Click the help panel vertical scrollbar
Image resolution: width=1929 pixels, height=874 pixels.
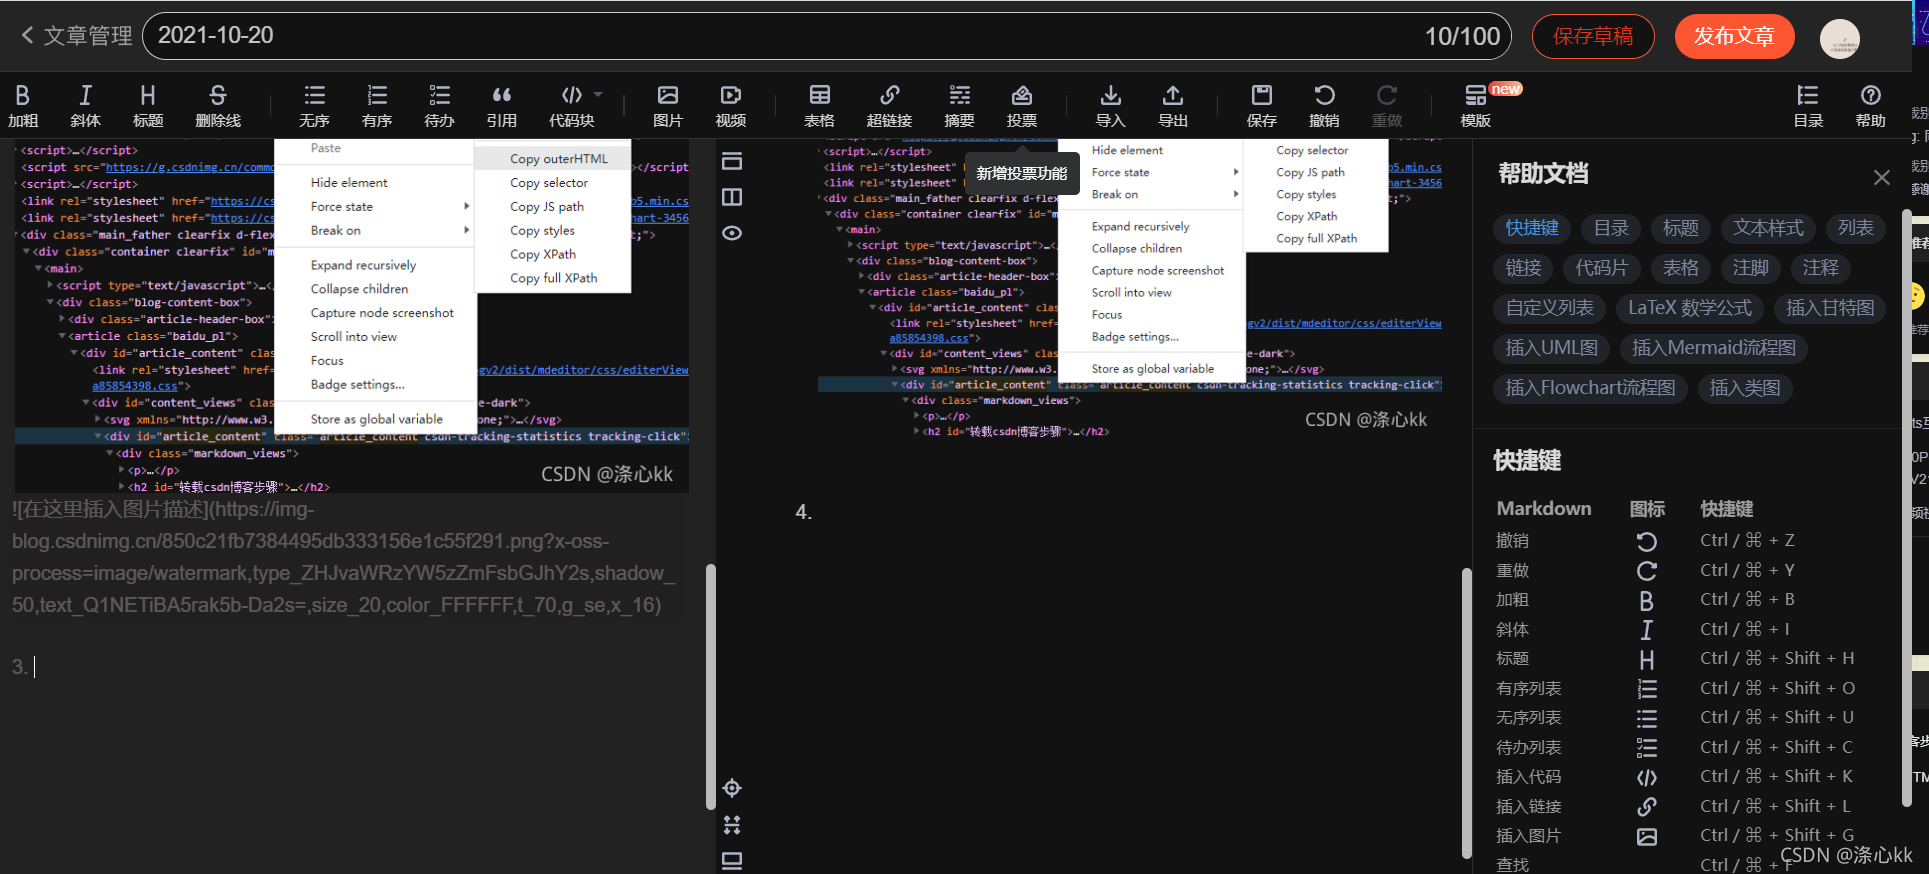pyautogui.click(x=1907, y=508)
